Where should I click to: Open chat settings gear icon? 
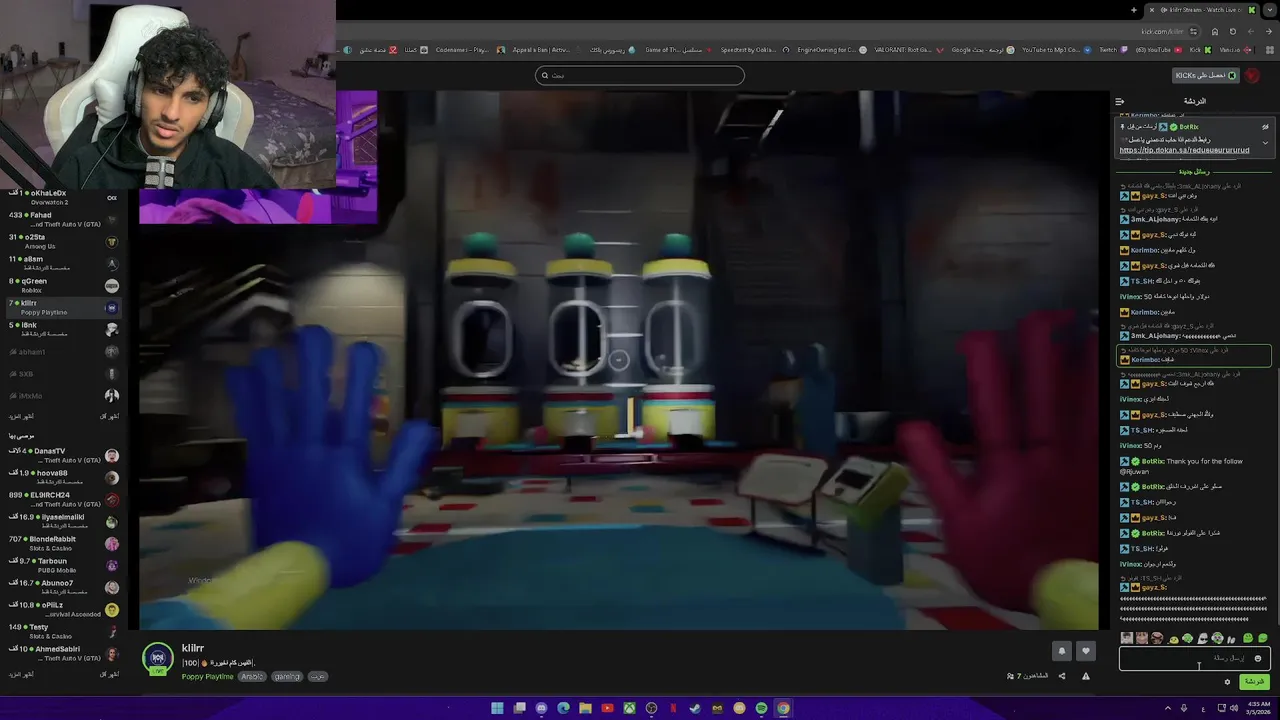point(1227,682)
